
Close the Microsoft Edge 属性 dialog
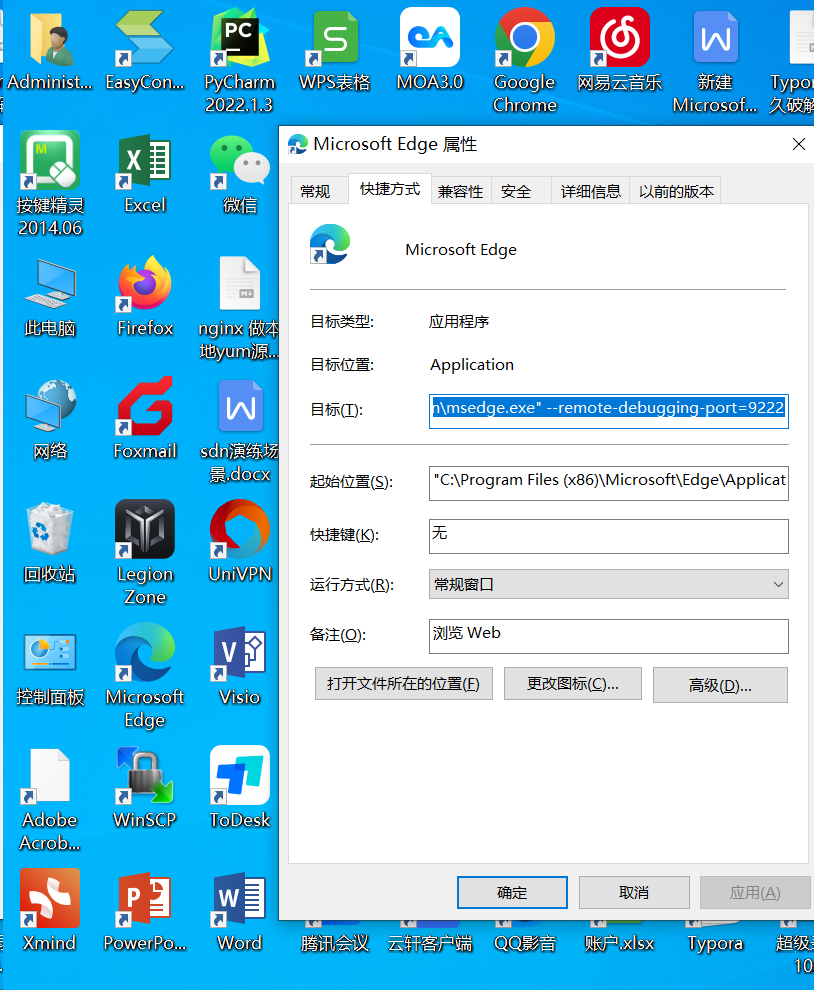(x=799, y=145)
